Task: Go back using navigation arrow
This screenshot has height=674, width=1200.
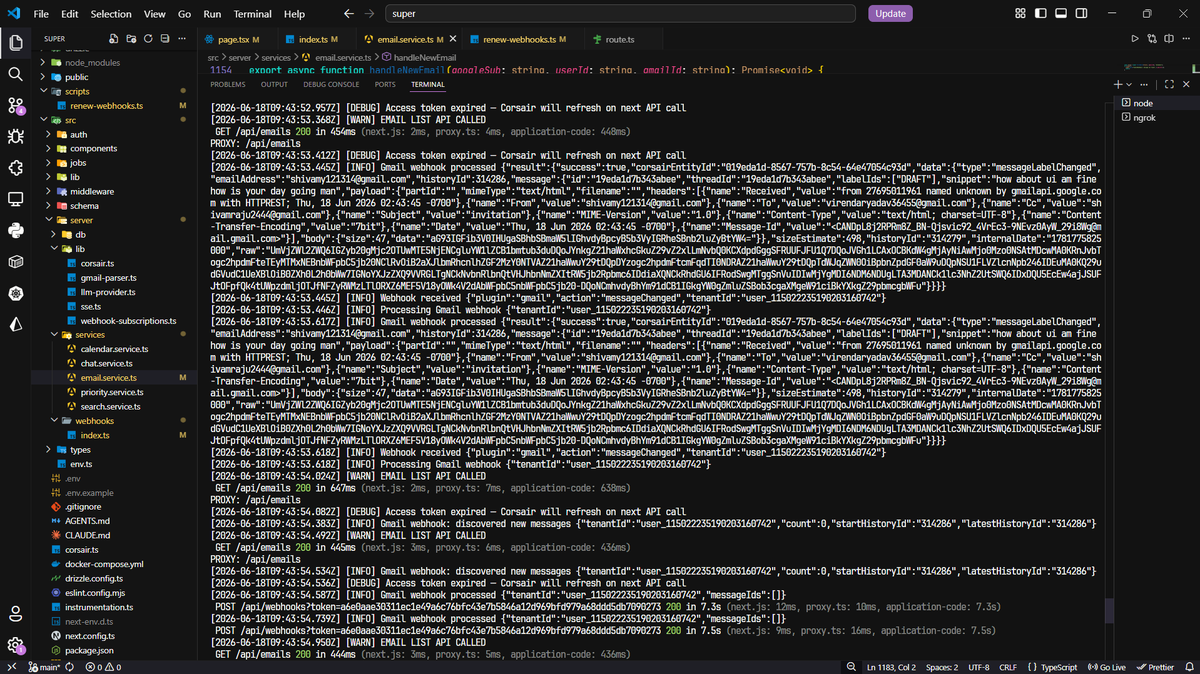Action: pos(348,14)
